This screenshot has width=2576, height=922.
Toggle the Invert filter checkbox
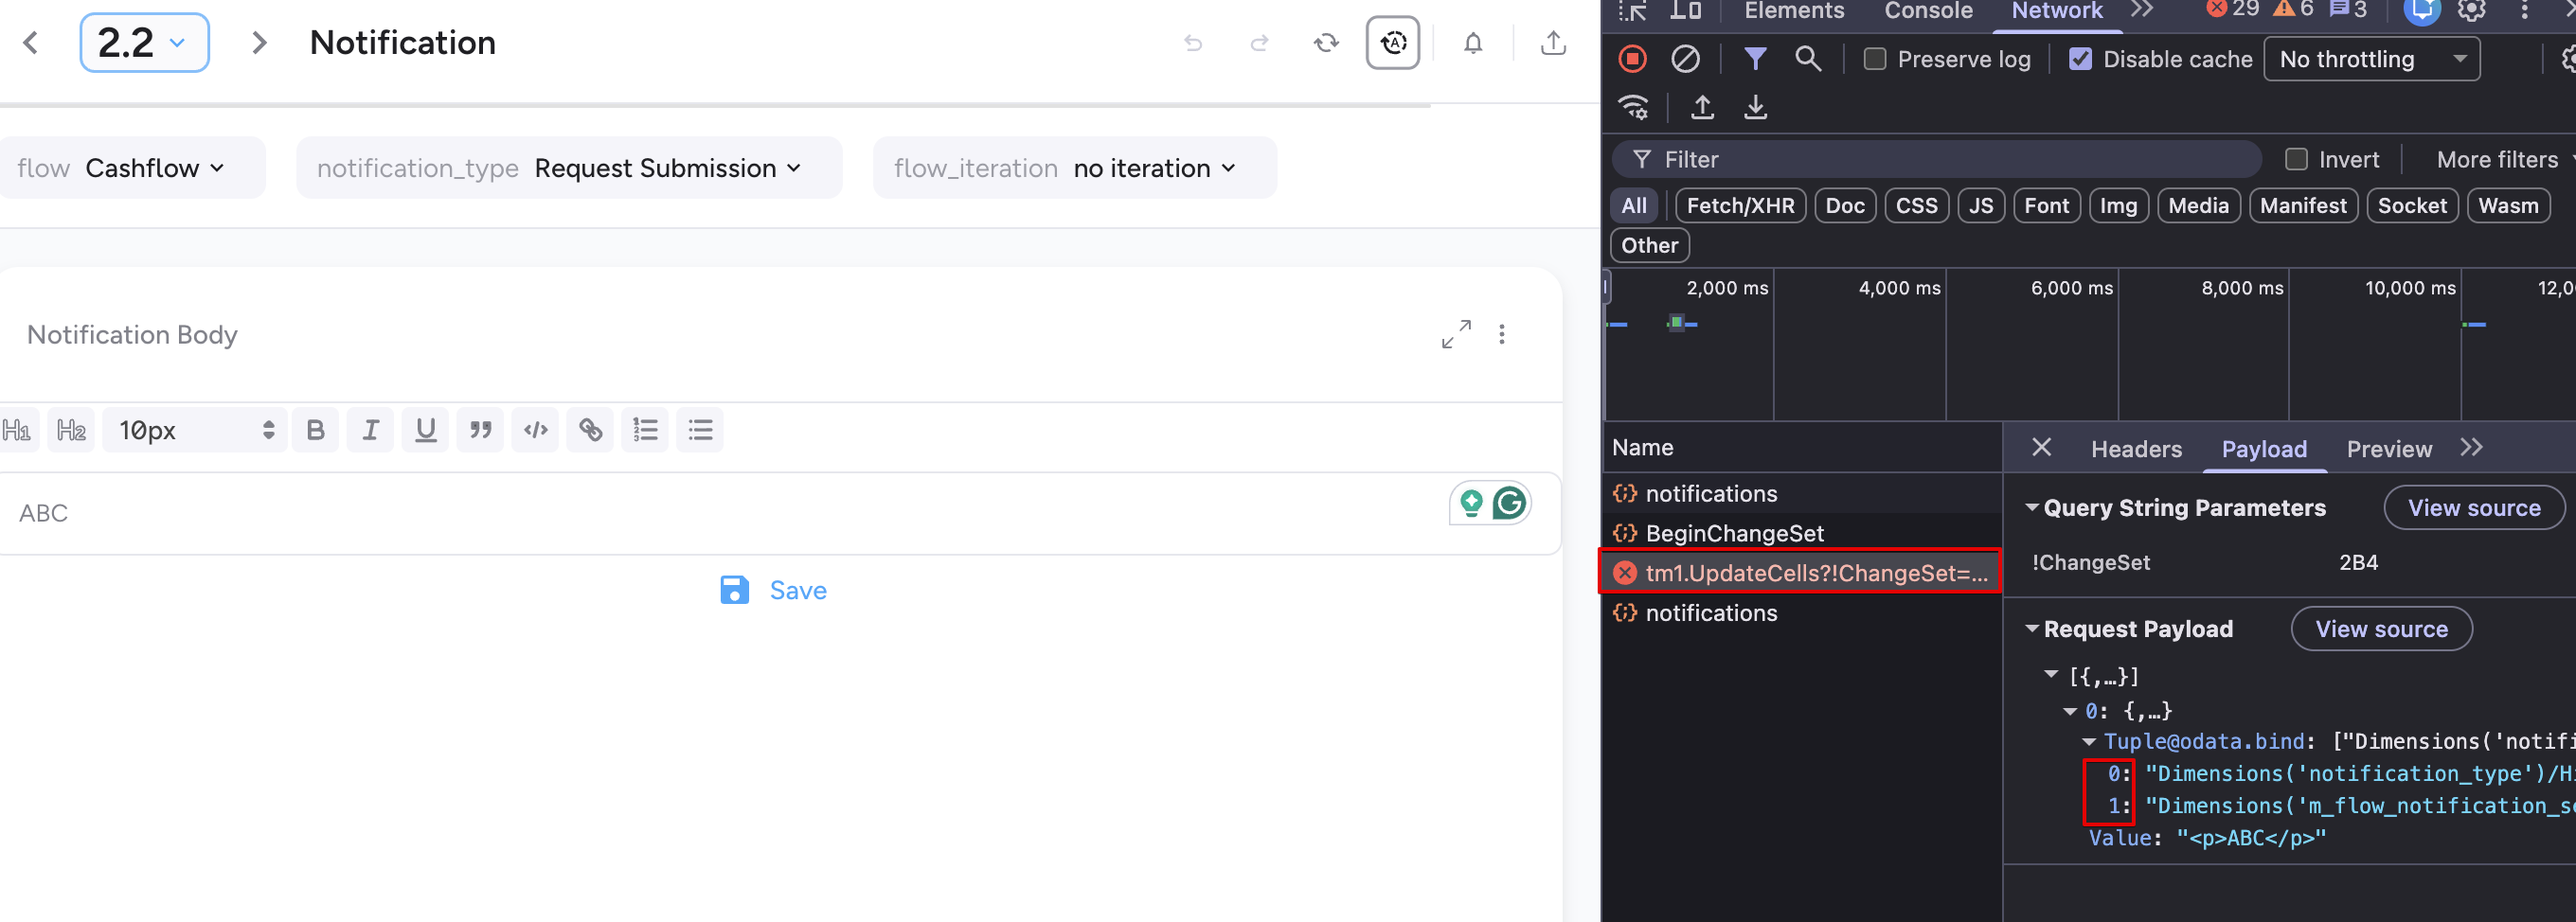click(2296, 160)
